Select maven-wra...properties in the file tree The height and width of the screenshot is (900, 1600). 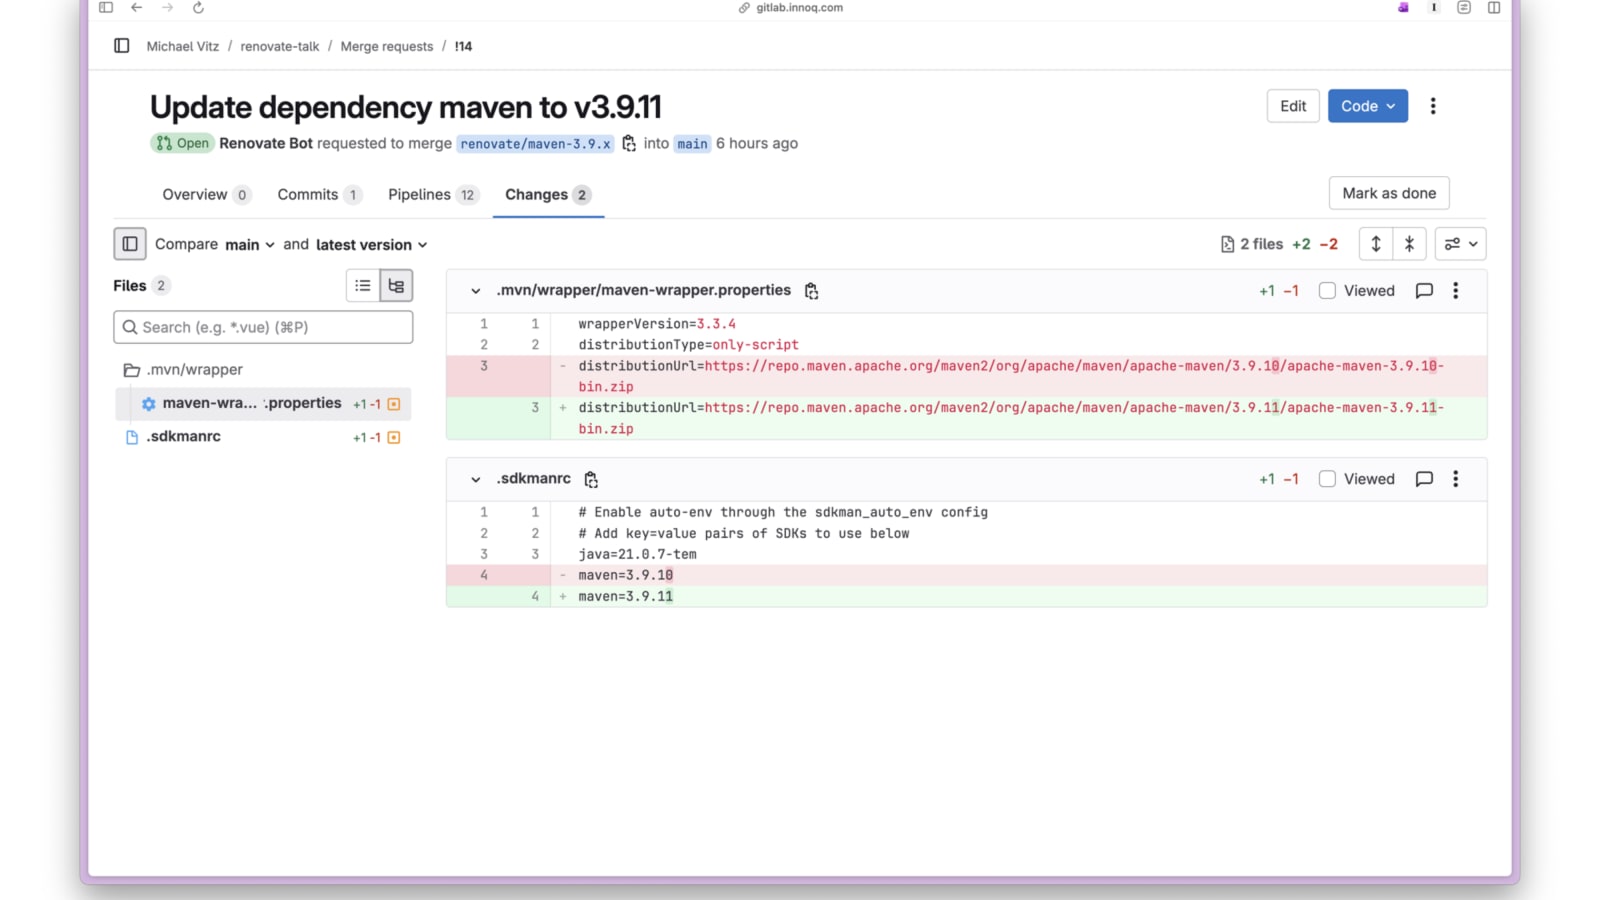click(x=263, y=404)
